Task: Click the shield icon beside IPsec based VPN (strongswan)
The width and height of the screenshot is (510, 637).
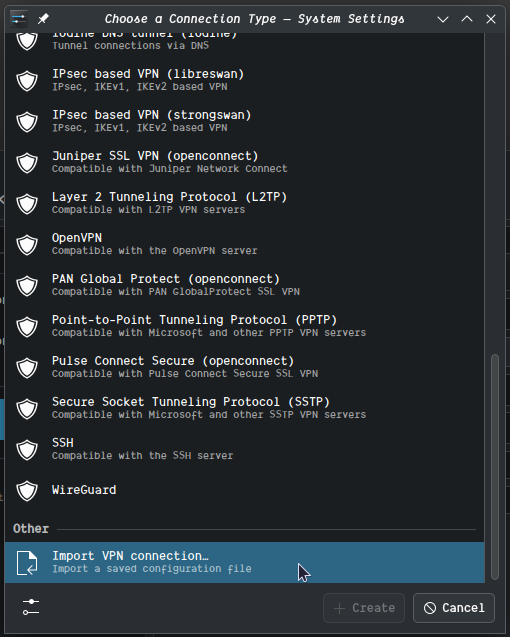Action: [x=27, y=121]
